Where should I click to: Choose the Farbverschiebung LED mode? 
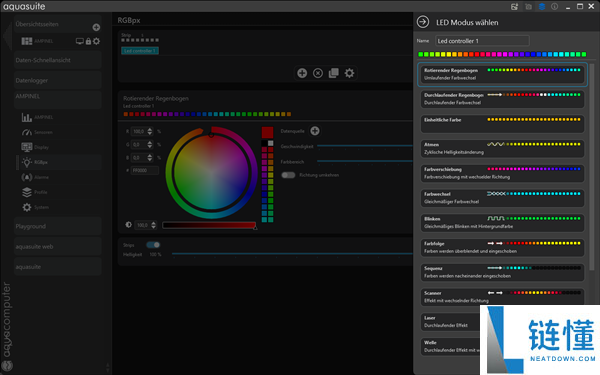[502, 173]
